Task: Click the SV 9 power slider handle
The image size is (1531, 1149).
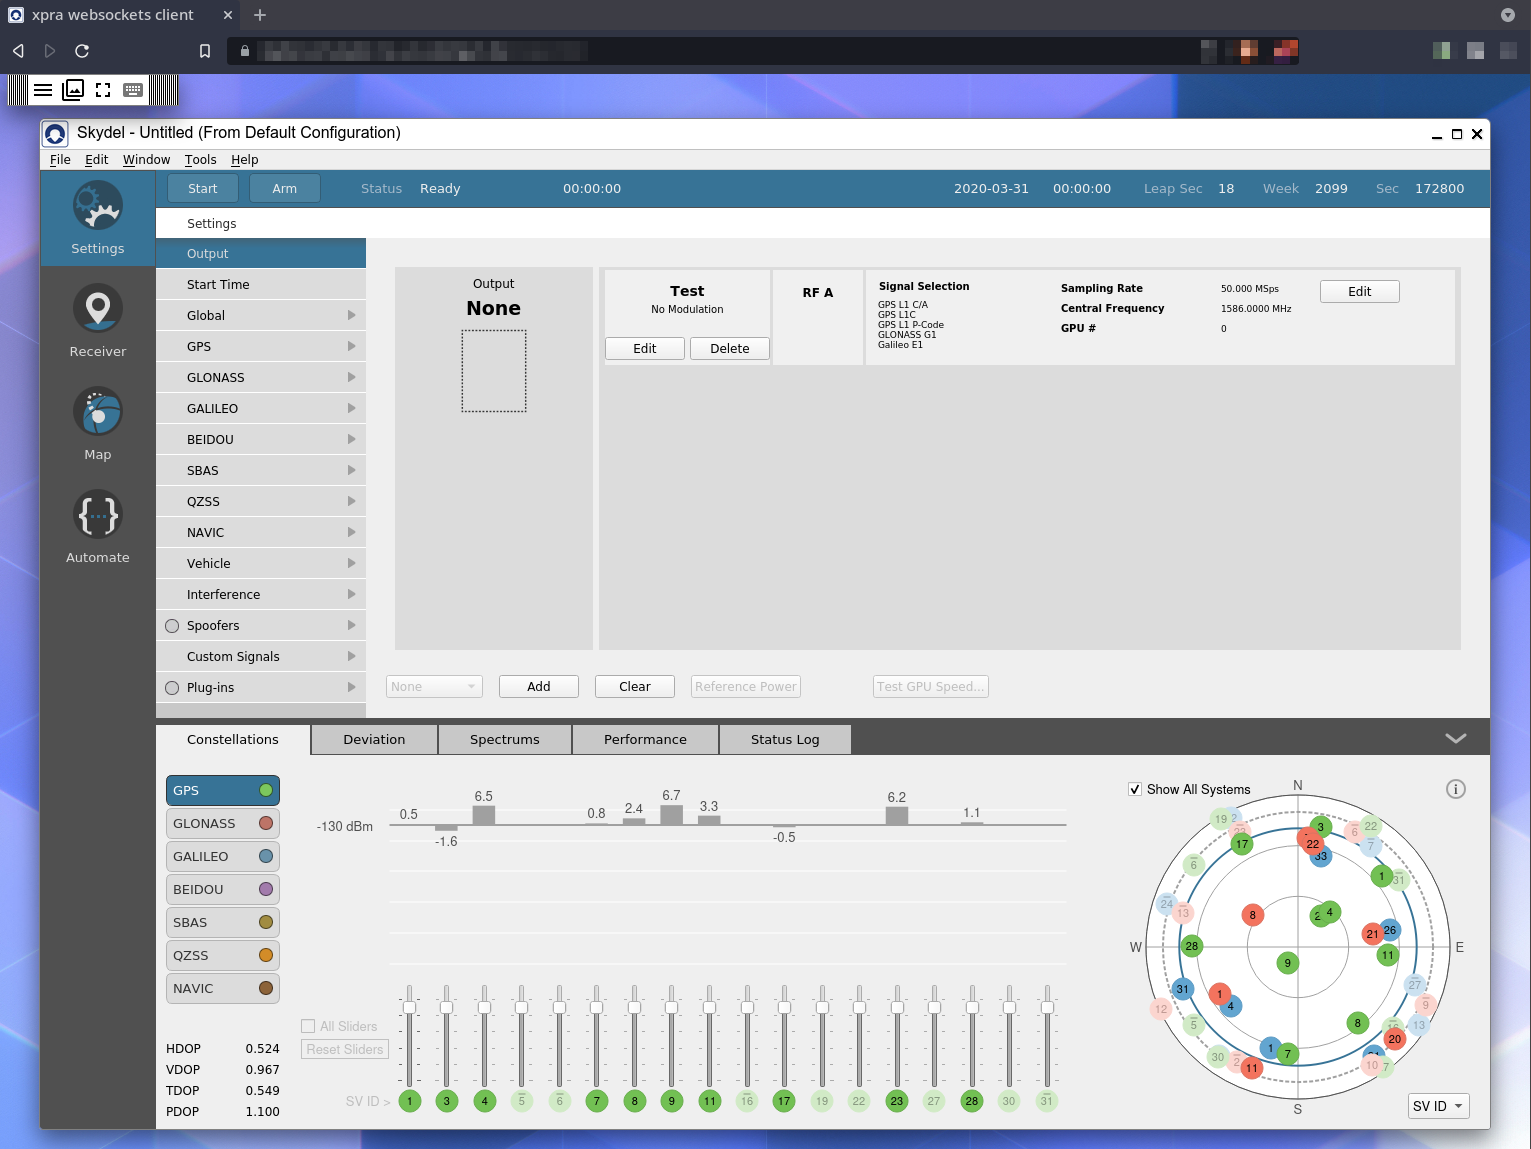Action: [x=672, y=1007]
